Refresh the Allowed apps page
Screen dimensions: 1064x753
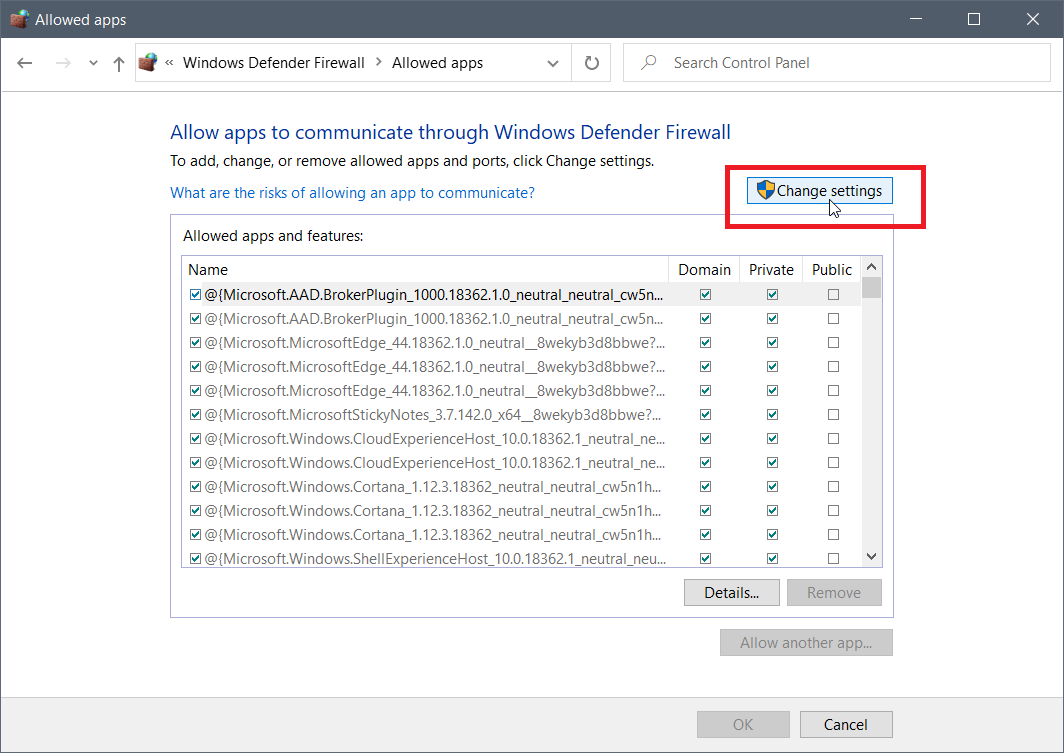click(591, 63)
